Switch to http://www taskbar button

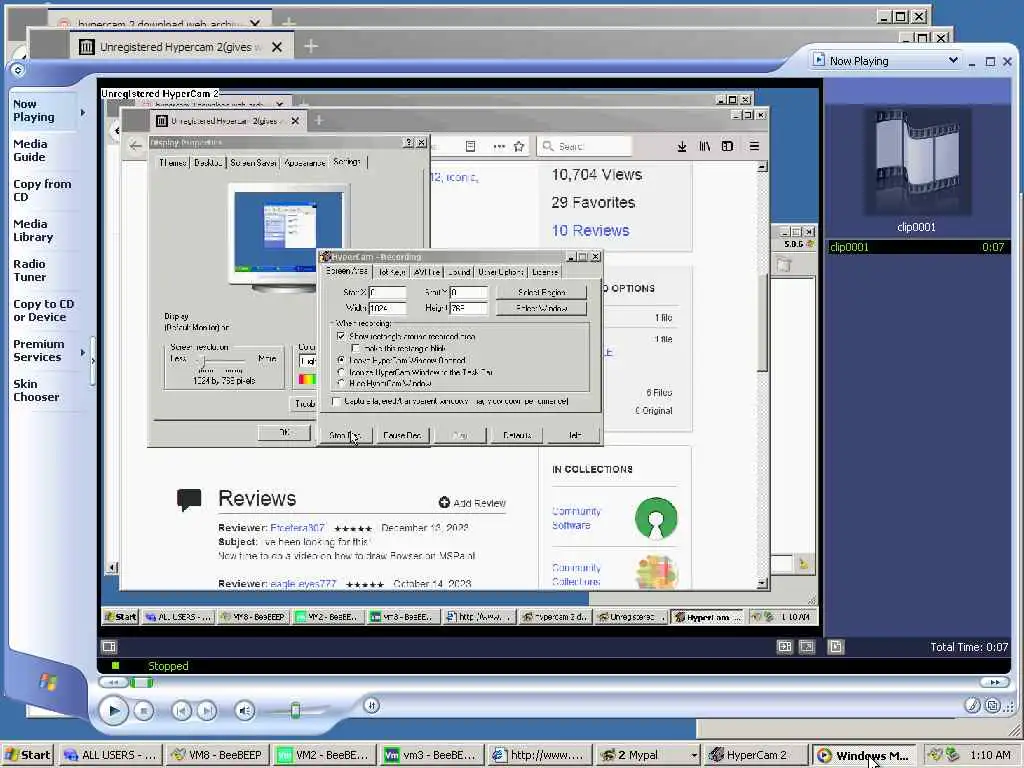coord(538,755)
